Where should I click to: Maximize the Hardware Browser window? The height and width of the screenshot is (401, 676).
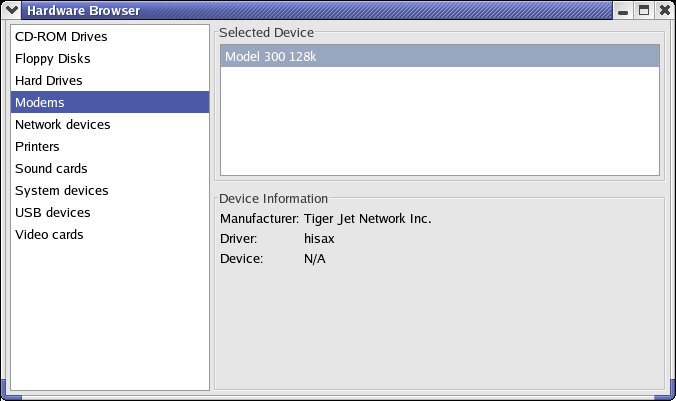click(644, 10)
